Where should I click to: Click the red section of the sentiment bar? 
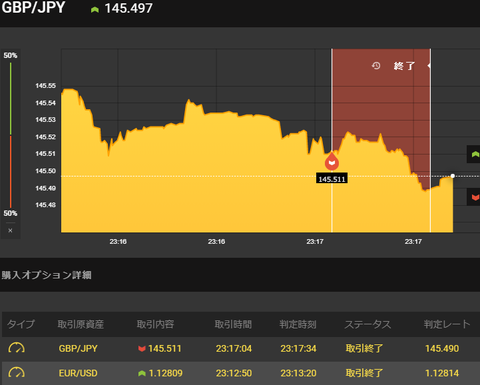coord(11,172)
